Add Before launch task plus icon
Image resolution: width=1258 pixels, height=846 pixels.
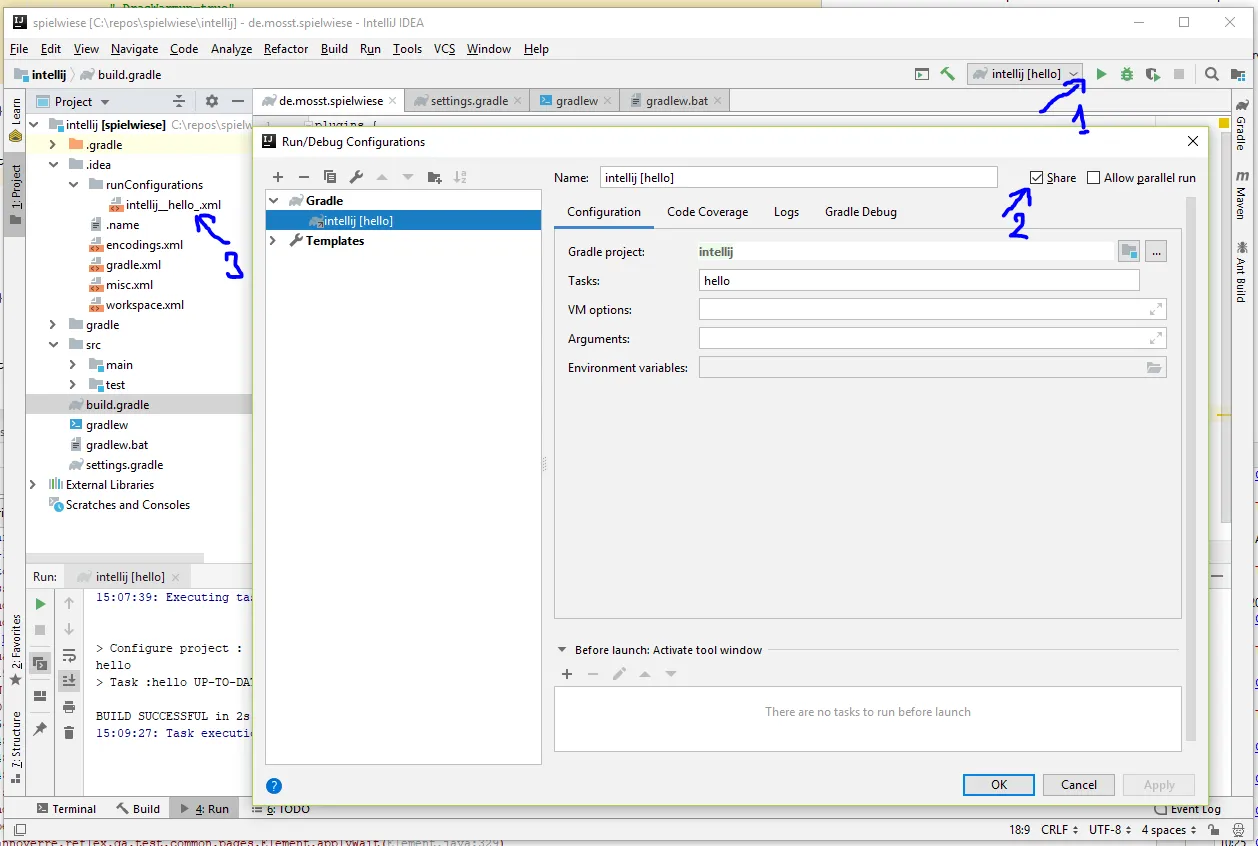coord(567,674)
